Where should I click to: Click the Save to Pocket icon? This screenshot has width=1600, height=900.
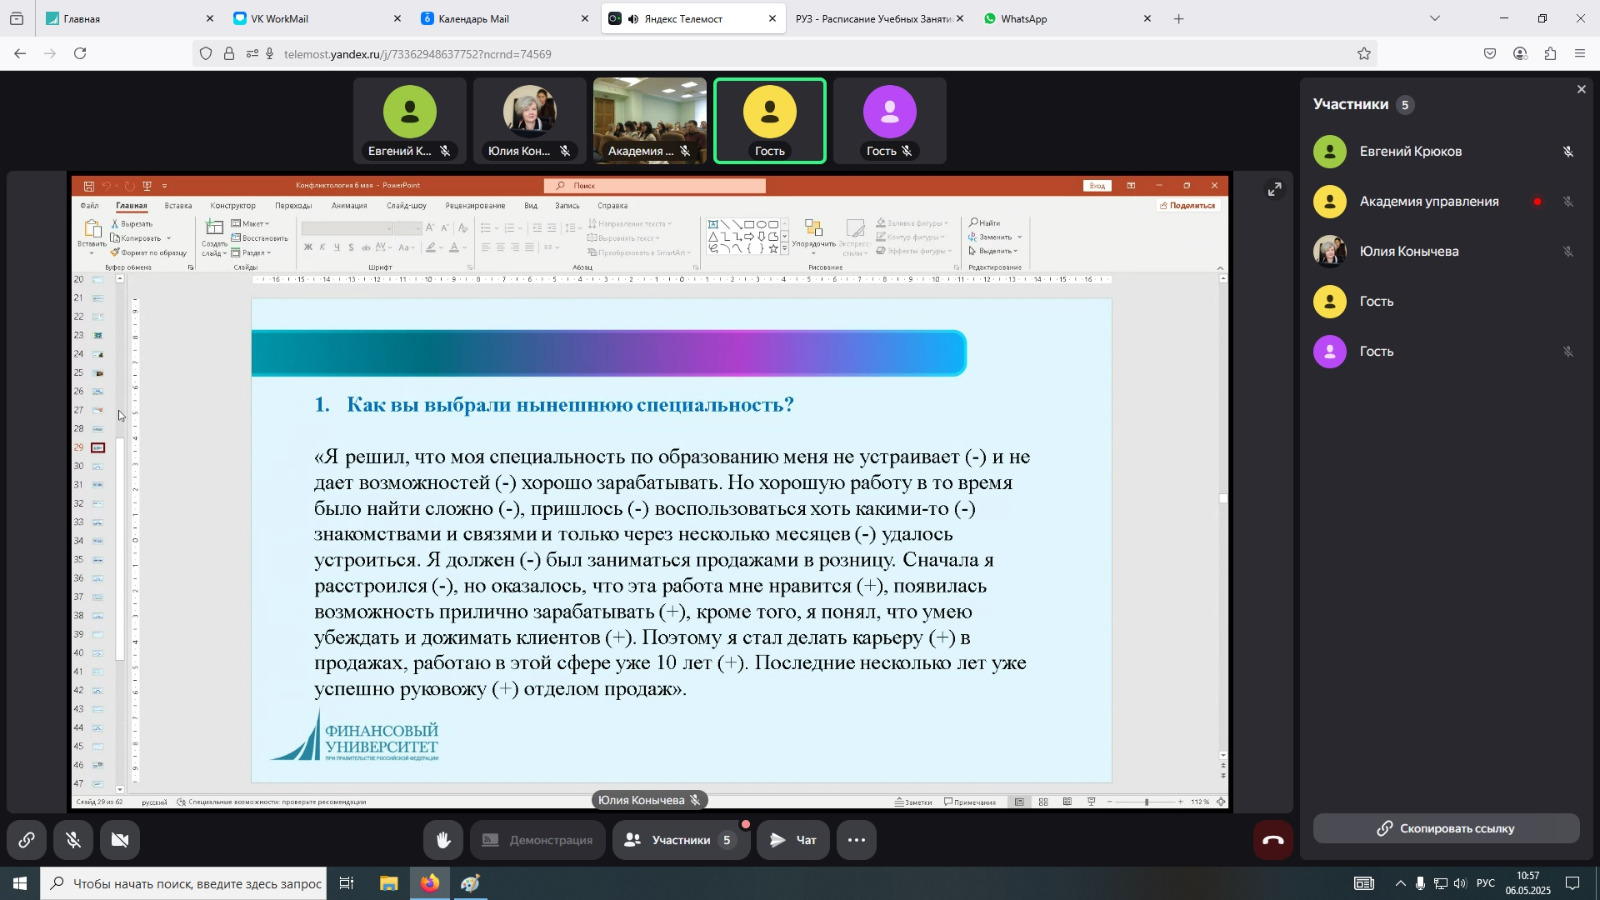1490,54
